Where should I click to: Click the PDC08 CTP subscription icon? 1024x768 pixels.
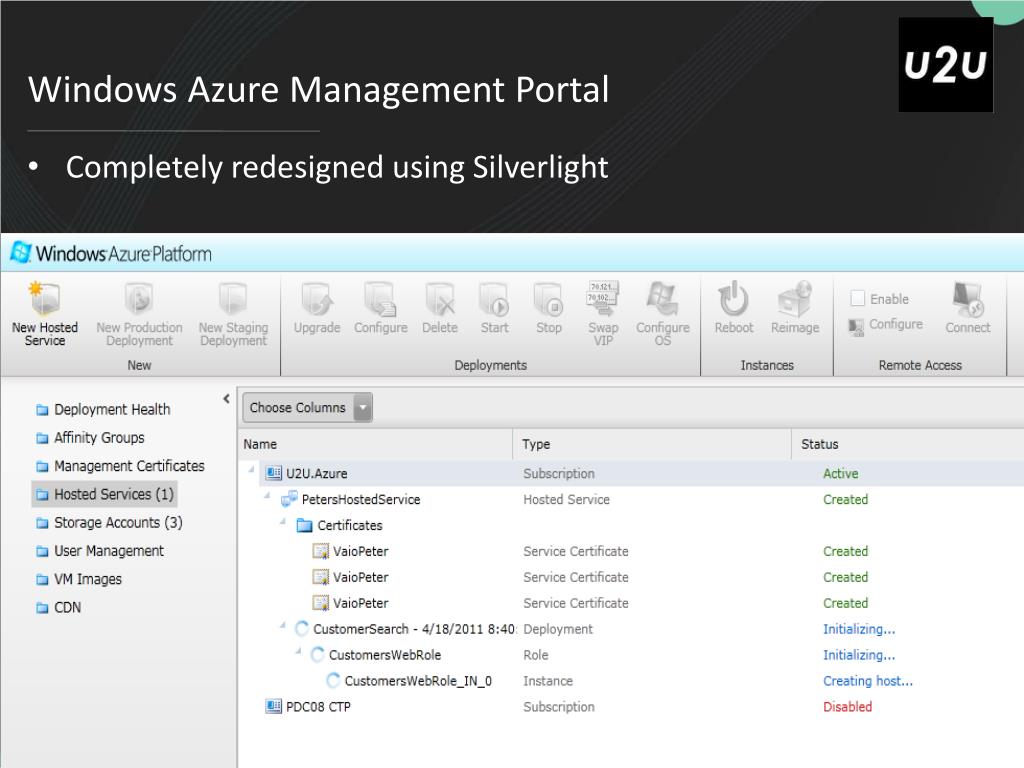(x=273, y=706)
